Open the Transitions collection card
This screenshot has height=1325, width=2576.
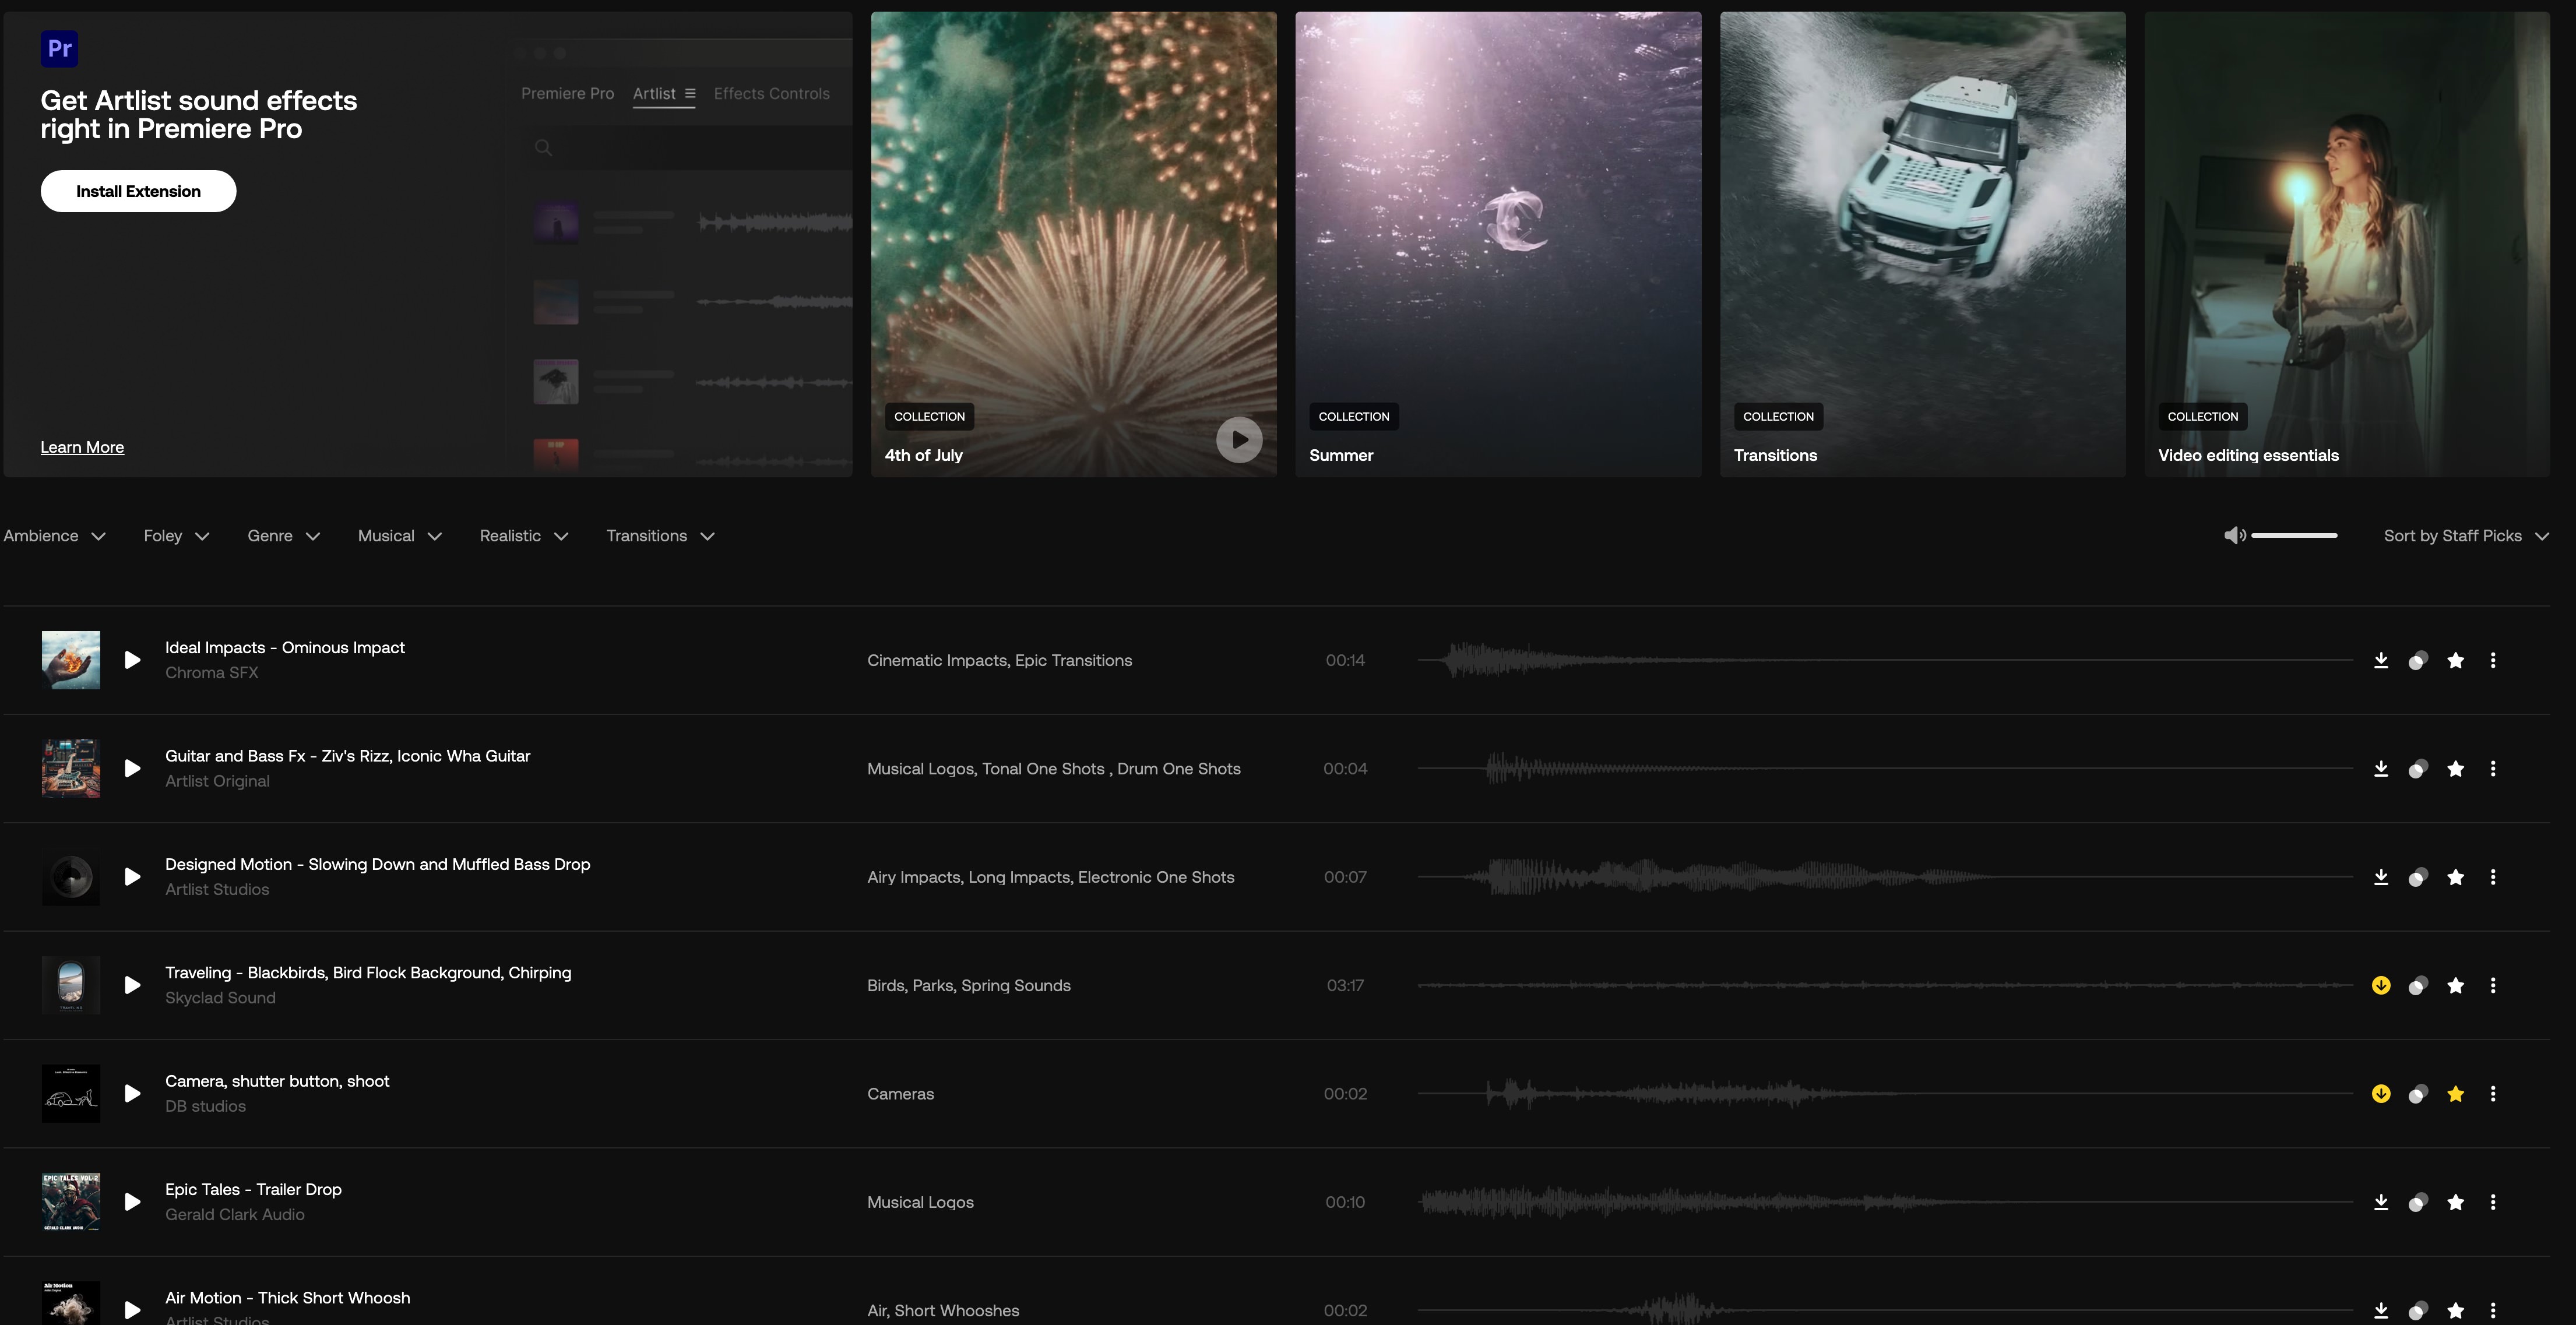[1922, 244]
